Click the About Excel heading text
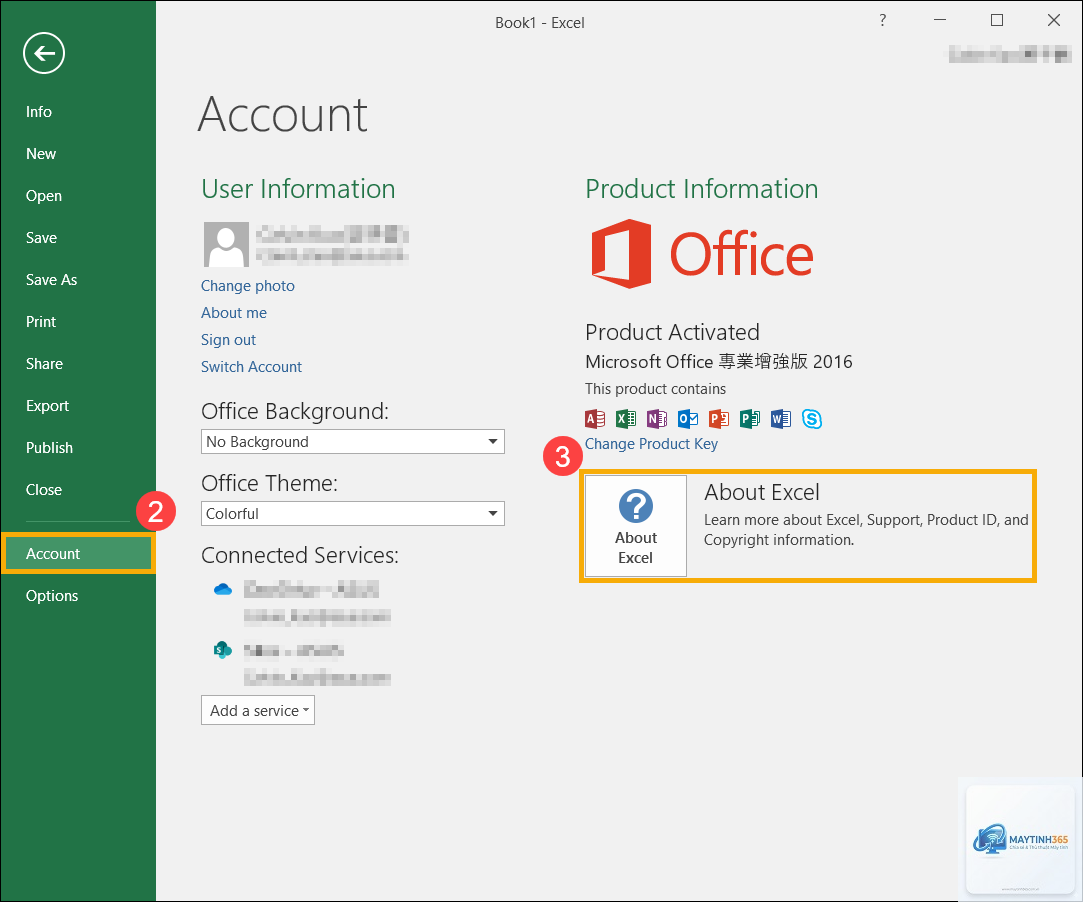The height and width of the screenshot is (902, 1083). point(761,492)
